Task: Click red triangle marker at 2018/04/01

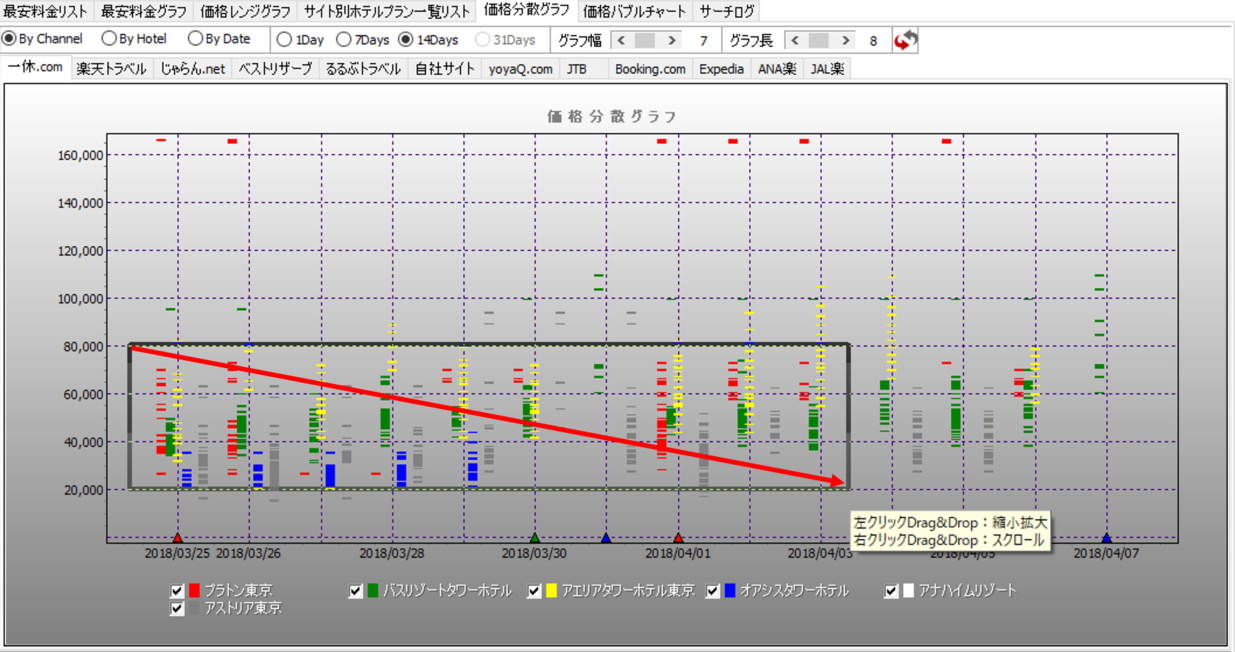Action: click(x=678, y=538)
